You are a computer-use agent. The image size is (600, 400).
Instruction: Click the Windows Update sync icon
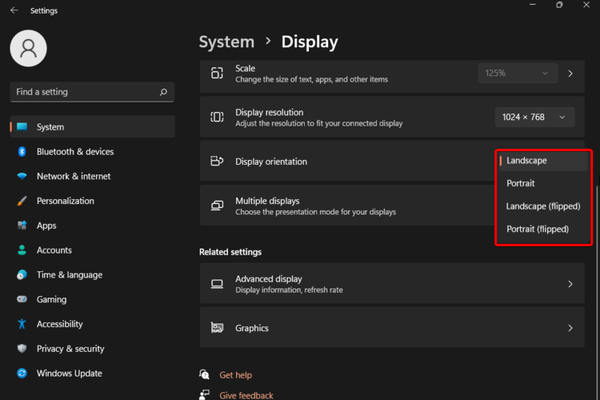click(x=22, y=373)
